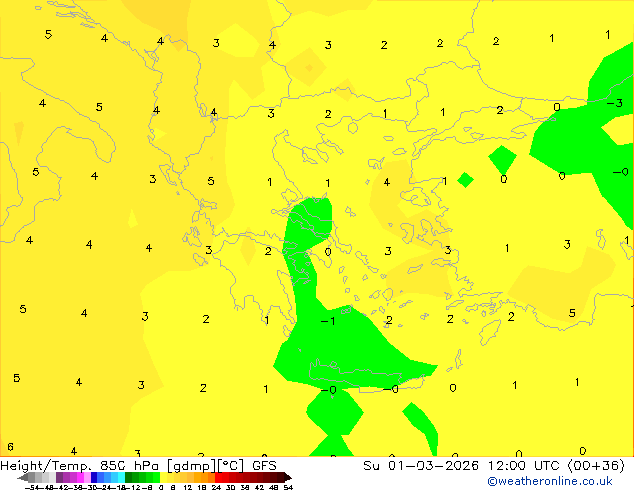
Task: Select the bright yellow swatch in the legend
Action: coord(163,477)
